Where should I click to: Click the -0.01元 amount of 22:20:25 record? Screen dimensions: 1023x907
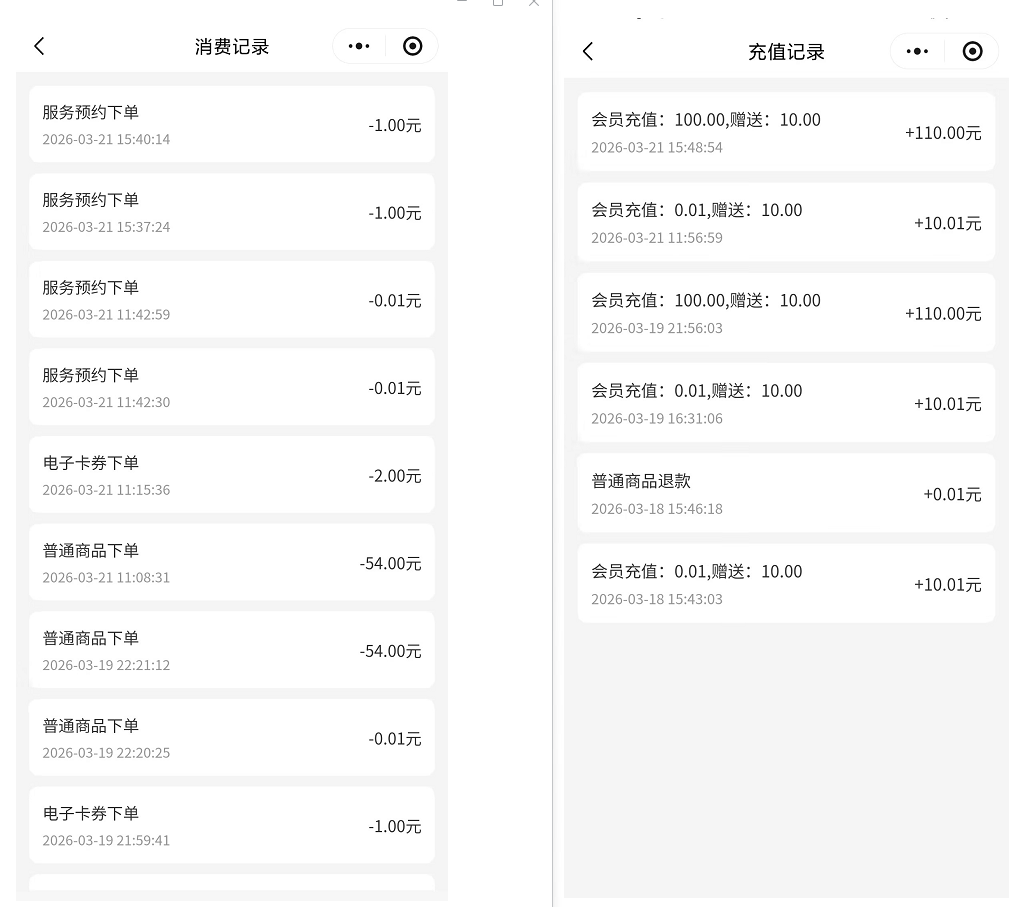pos(395,739)
